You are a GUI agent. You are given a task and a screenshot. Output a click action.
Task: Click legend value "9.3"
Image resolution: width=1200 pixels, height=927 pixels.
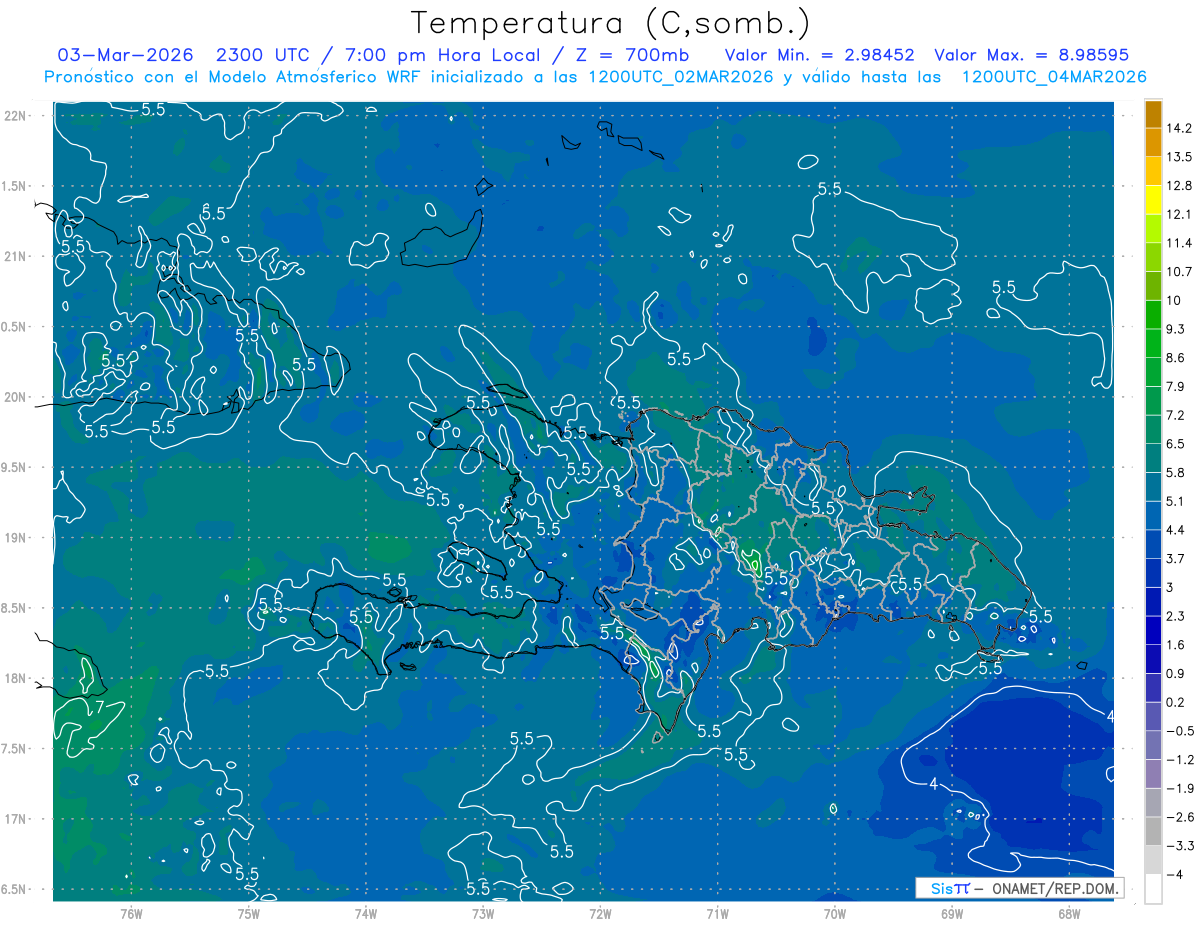click(x=1177, y=329)
